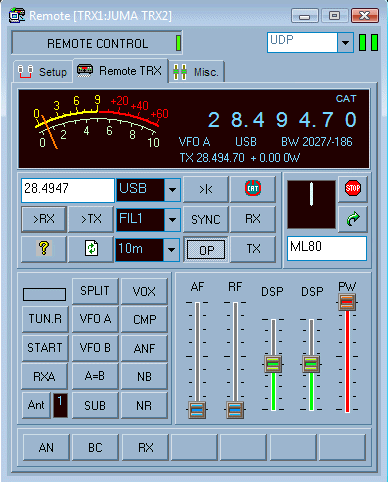Expand the USB mode dropdown
388x482 pixels.
coord(172,190)
